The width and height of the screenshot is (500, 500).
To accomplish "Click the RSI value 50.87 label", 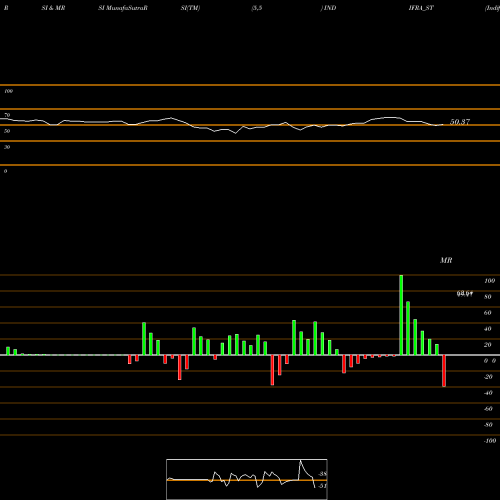I will pos(460,122).
